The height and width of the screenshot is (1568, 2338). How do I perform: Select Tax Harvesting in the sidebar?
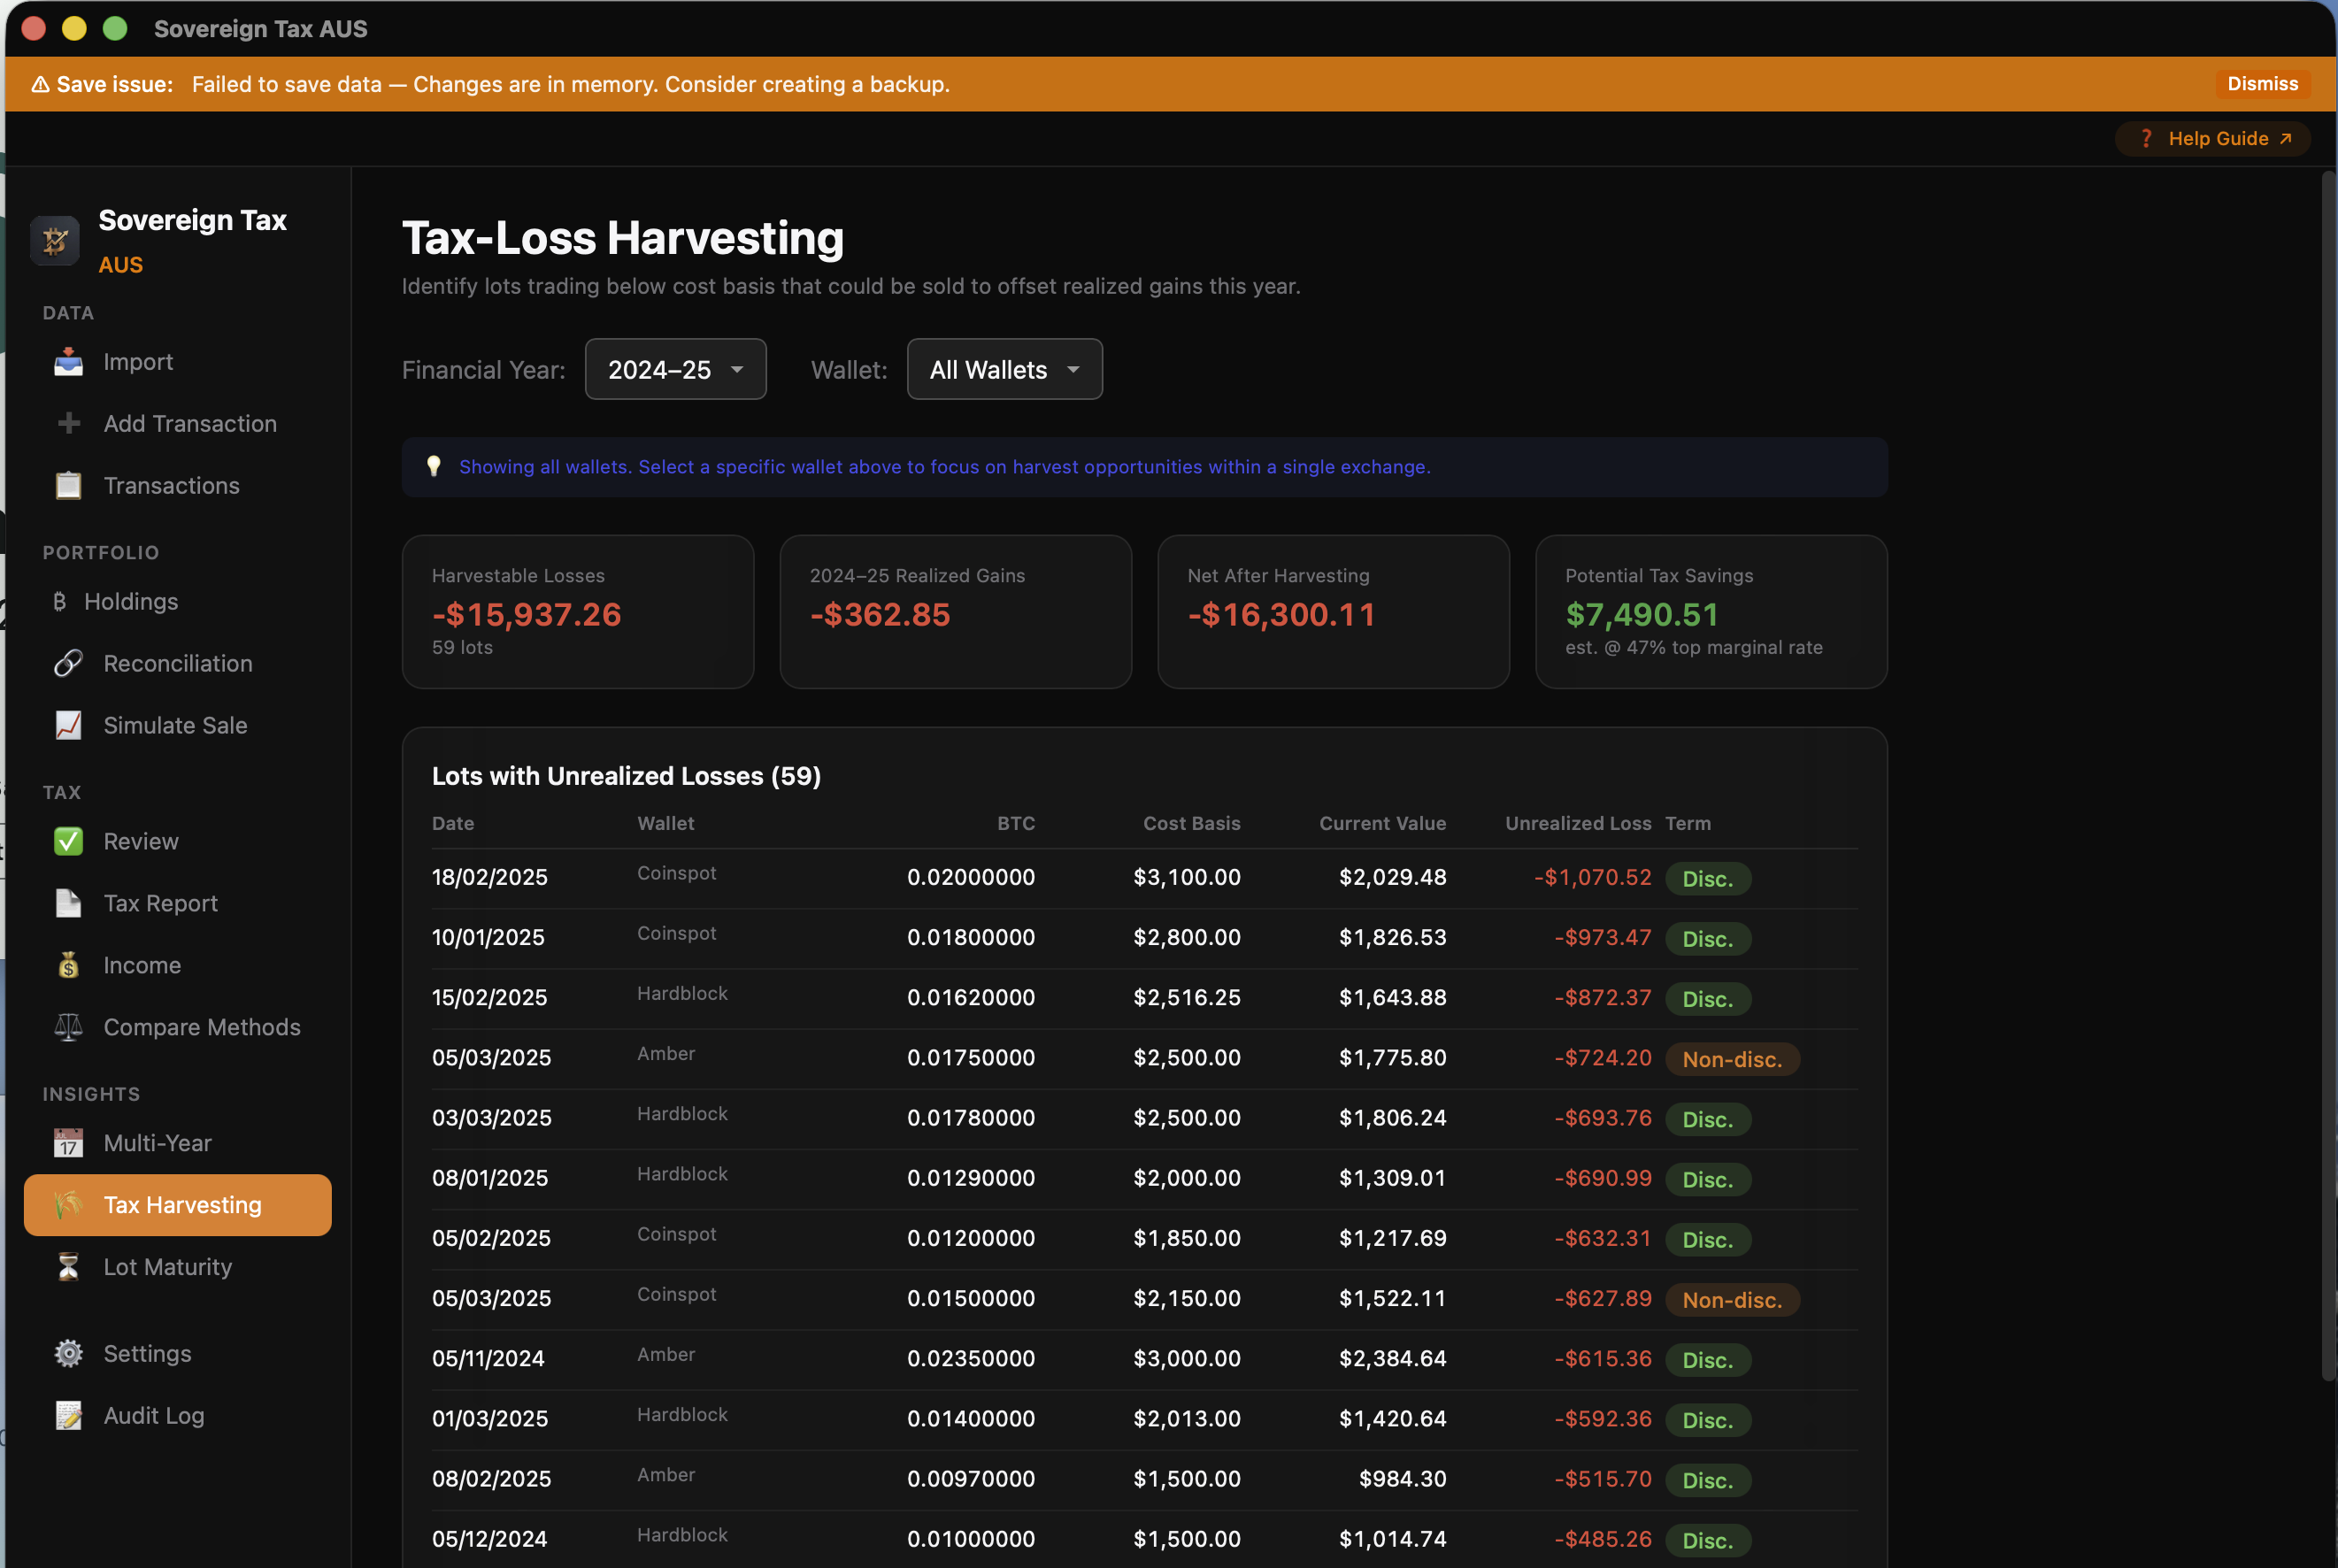pyautogui.click(x=177, y=1205)
